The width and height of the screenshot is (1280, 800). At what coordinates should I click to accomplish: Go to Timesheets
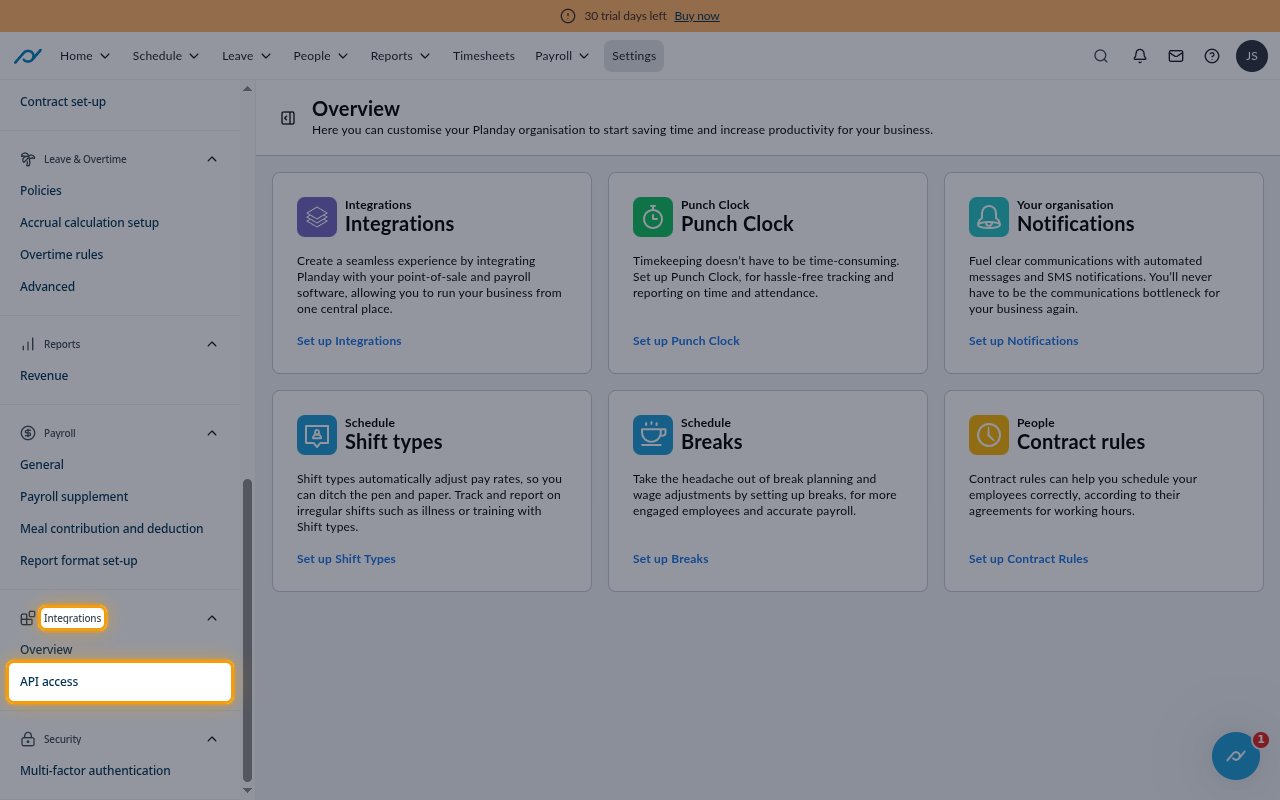coord(483,56)
